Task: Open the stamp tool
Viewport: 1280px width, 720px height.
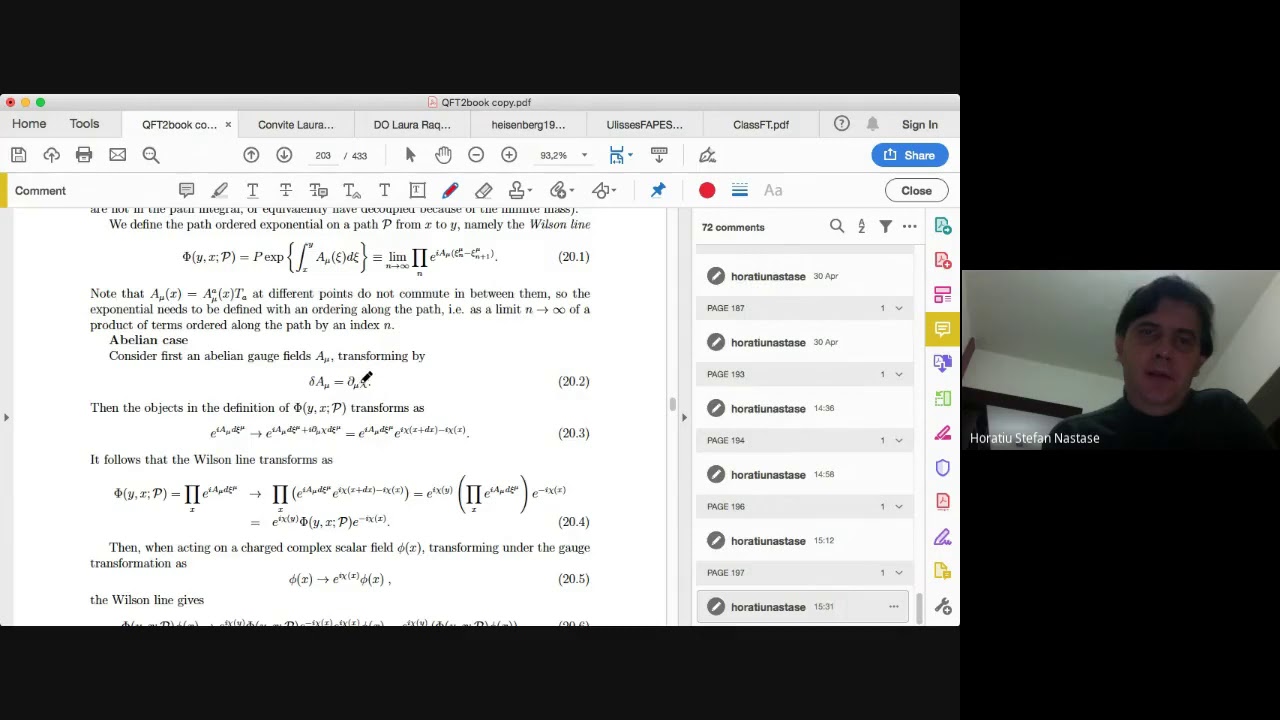Action: [x=518, y=190]
